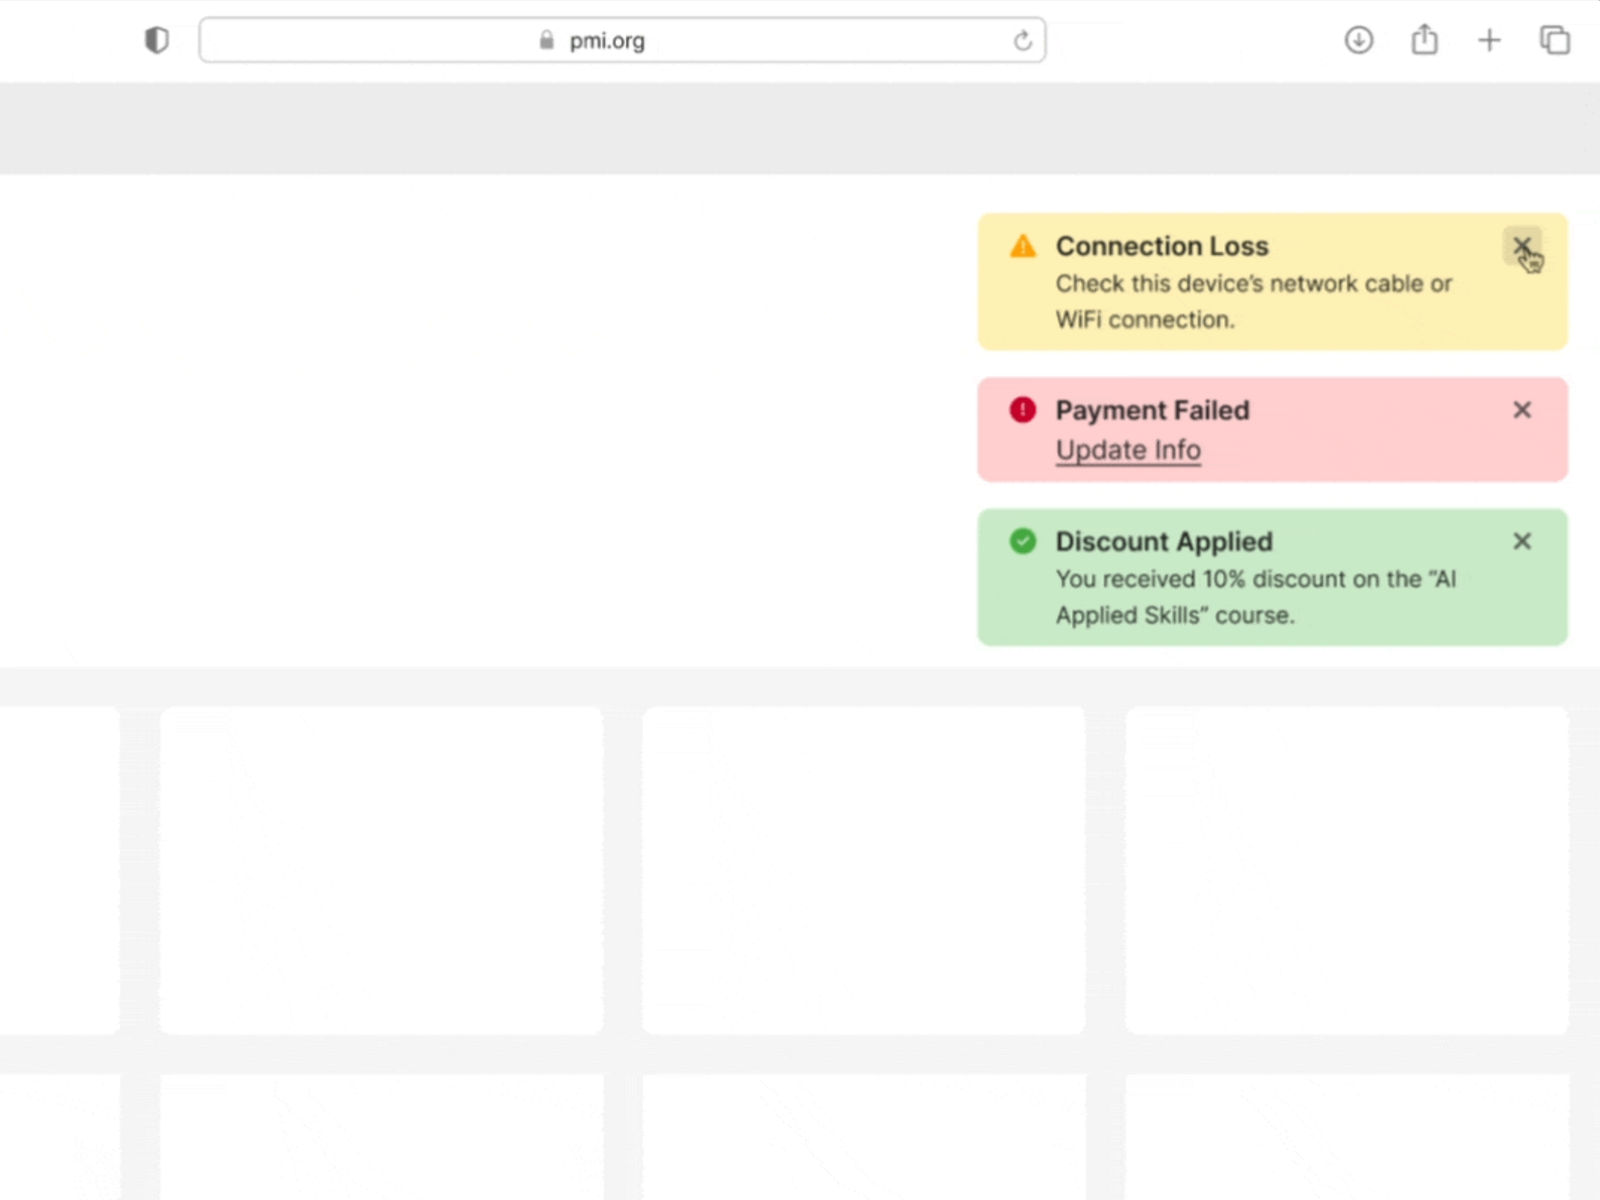Open the Update Info link
Viewport: 1600px width, 1200px height.
click(x=1128, y=449)
